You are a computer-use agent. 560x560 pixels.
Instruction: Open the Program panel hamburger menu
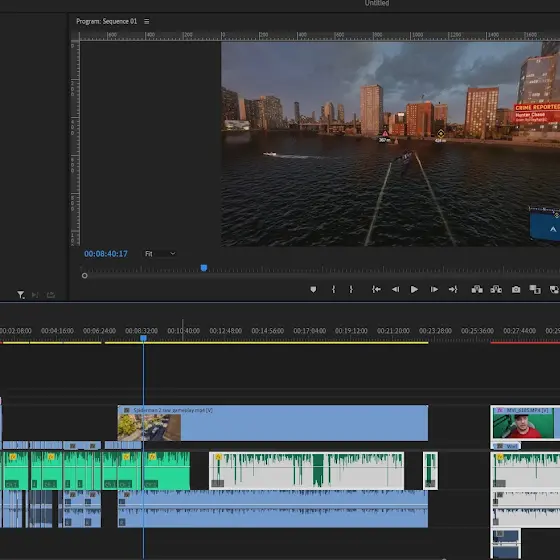(146, 21)
